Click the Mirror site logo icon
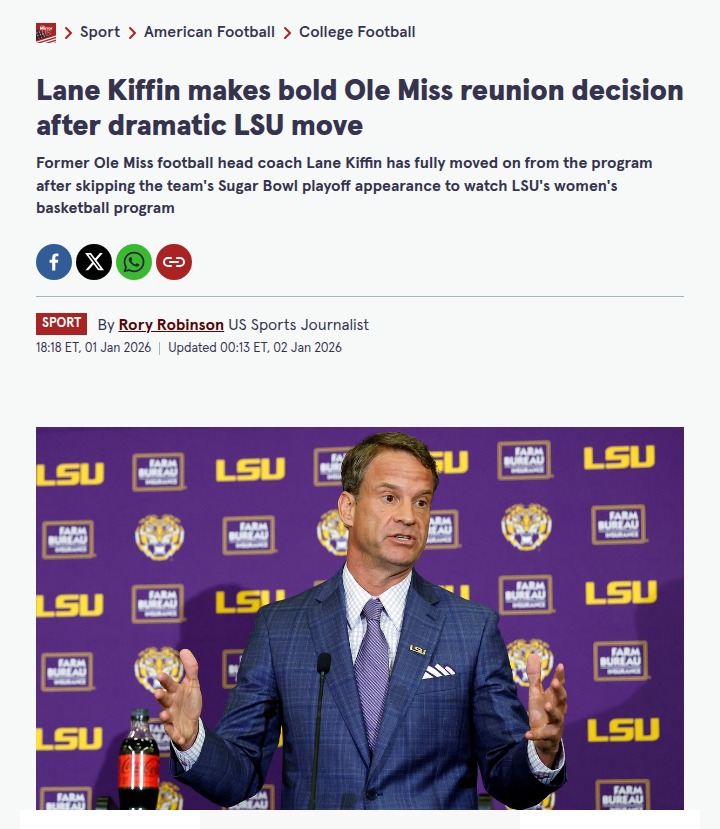 (x=46, y=33)
